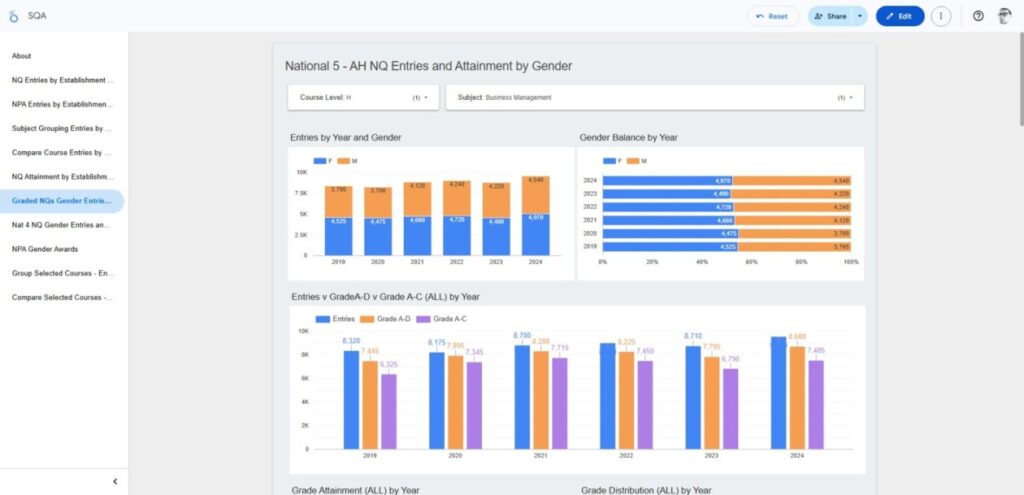Go to NPA Gender Awards page

pyautogui.click(x=45, y=249)
